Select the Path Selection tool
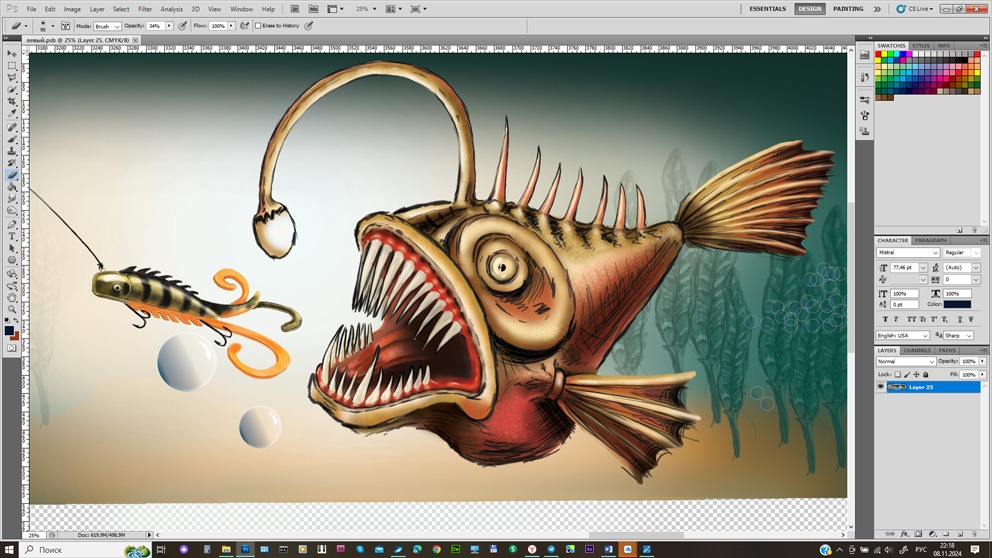Viewport: 992px width, 558px height. tap(12, 249)
